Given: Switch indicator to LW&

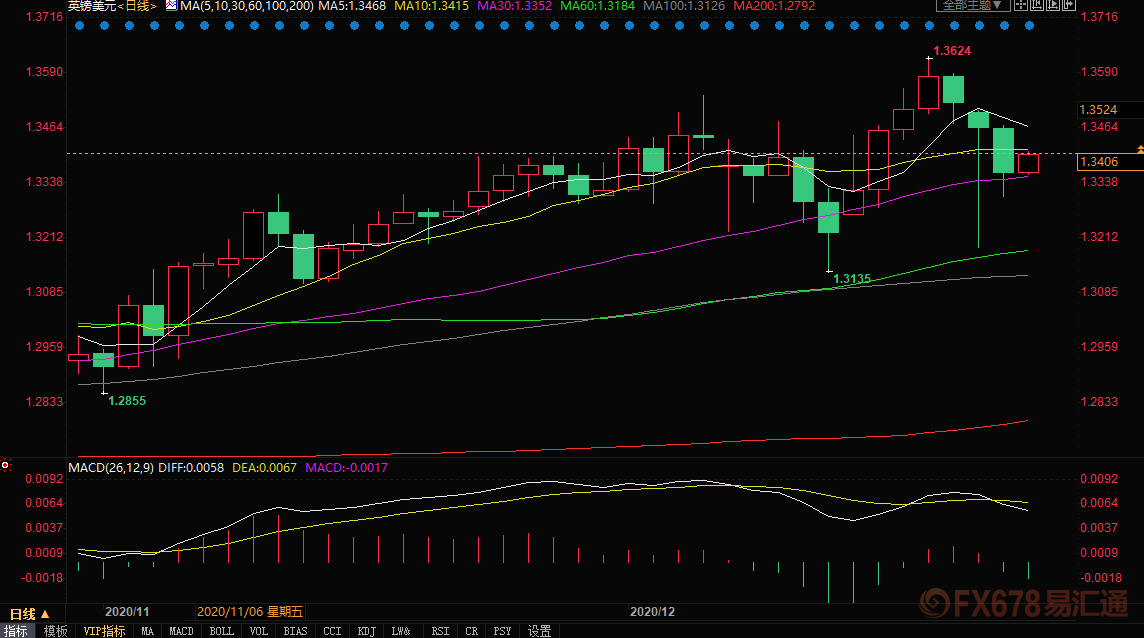Looking at the screenshot, I should [401, 631].
